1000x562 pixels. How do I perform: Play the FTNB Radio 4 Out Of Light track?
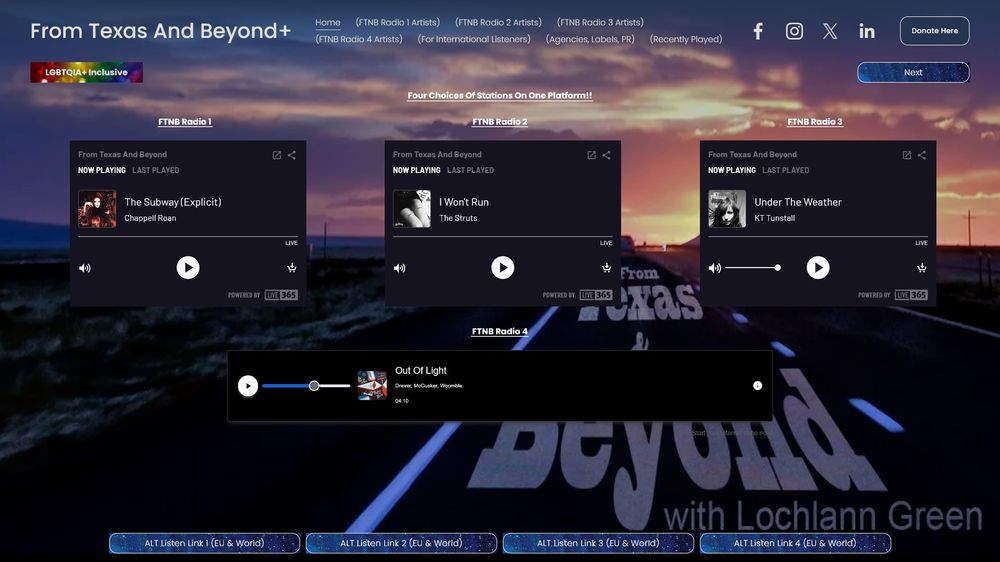[248, 385]
